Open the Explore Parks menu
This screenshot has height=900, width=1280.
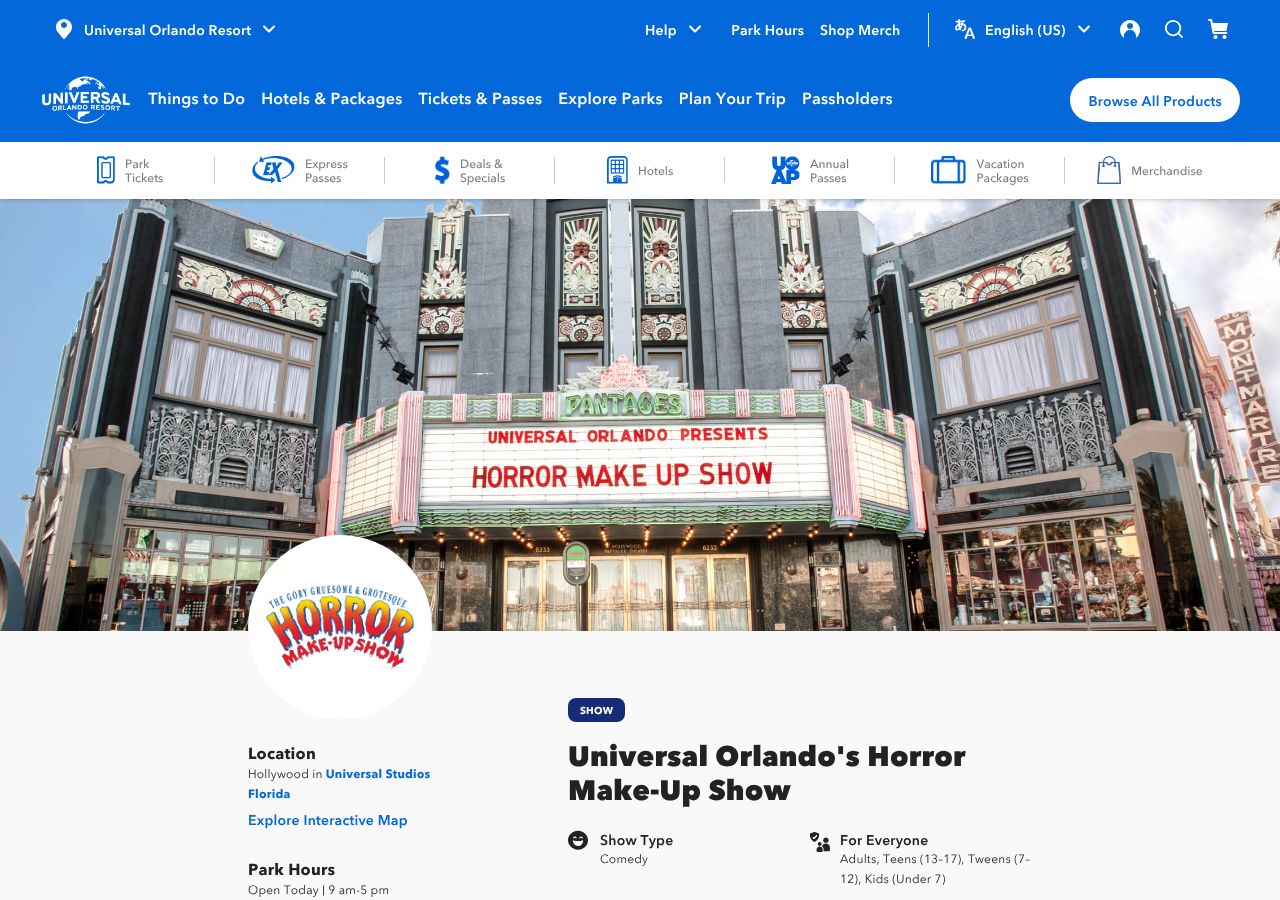pyautogui.click(x=610, y=99)
